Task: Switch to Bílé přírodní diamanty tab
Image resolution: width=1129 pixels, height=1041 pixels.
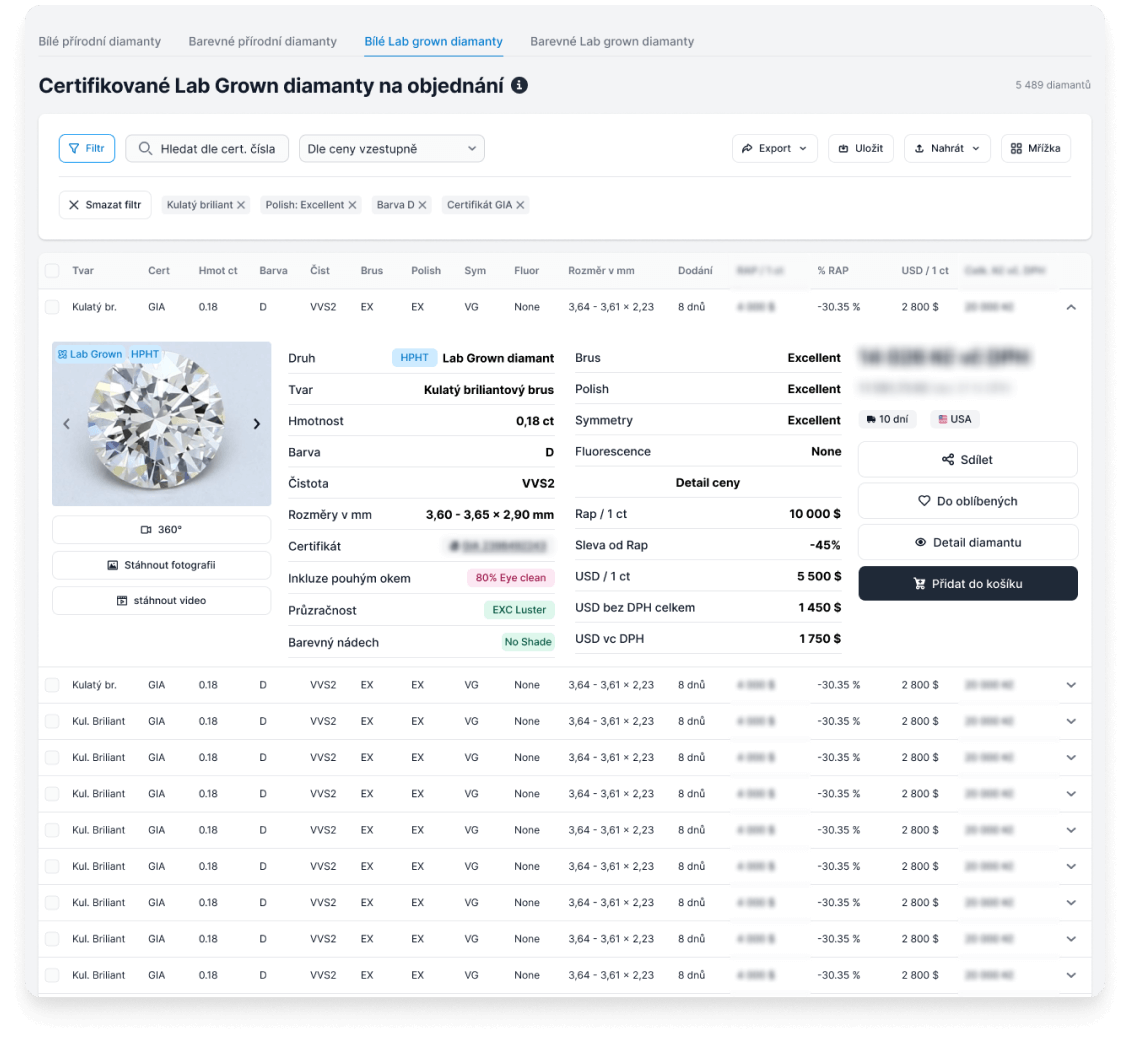Action: click(100, 42)
